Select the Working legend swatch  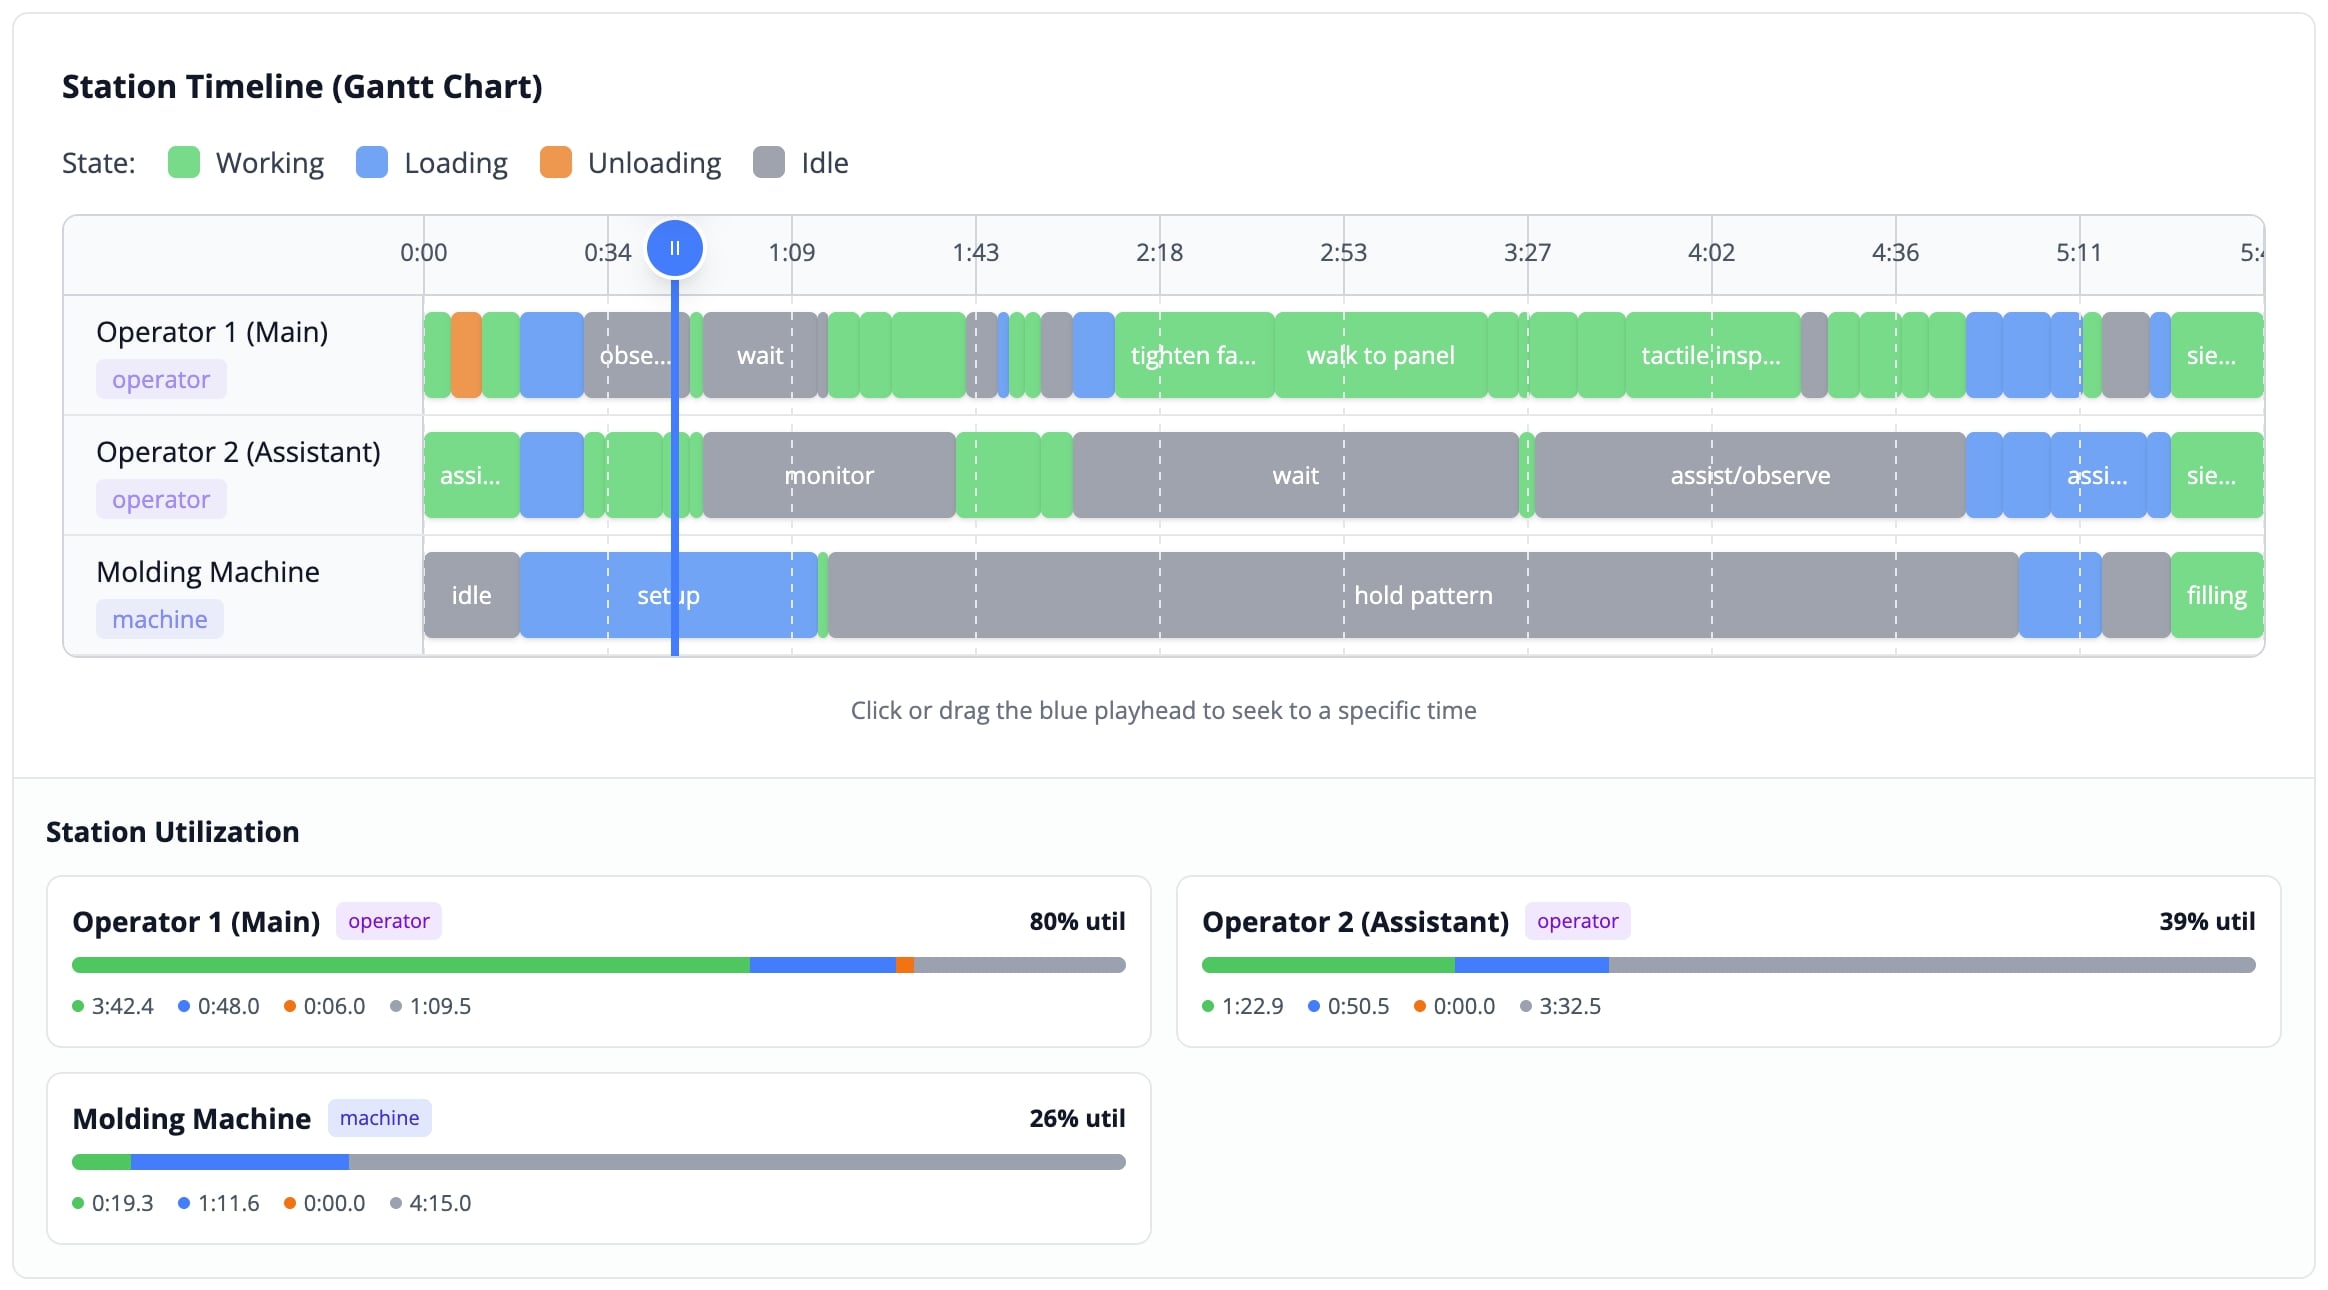[185, 162]
